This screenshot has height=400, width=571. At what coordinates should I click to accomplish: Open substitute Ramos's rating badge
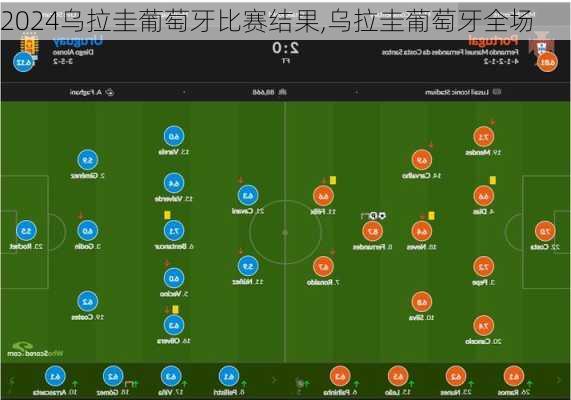[514, 377]
